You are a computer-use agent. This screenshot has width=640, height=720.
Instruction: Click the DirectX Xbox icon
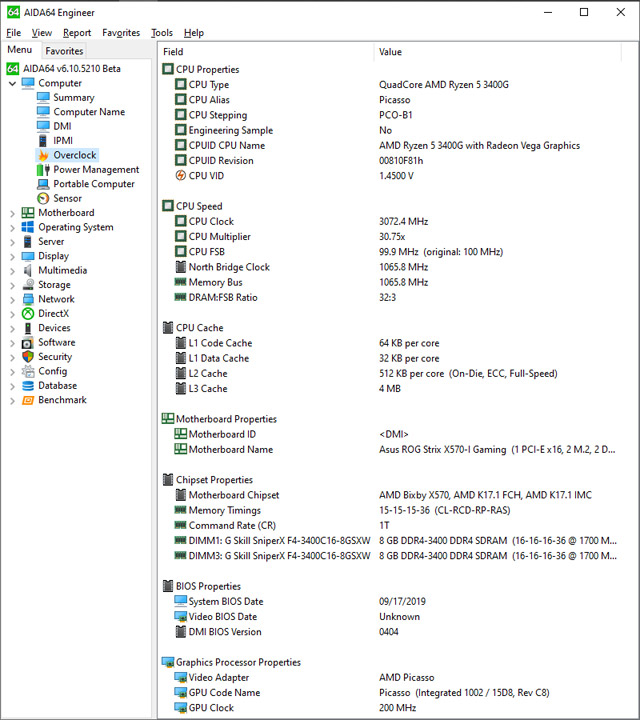tap(28, 314)
